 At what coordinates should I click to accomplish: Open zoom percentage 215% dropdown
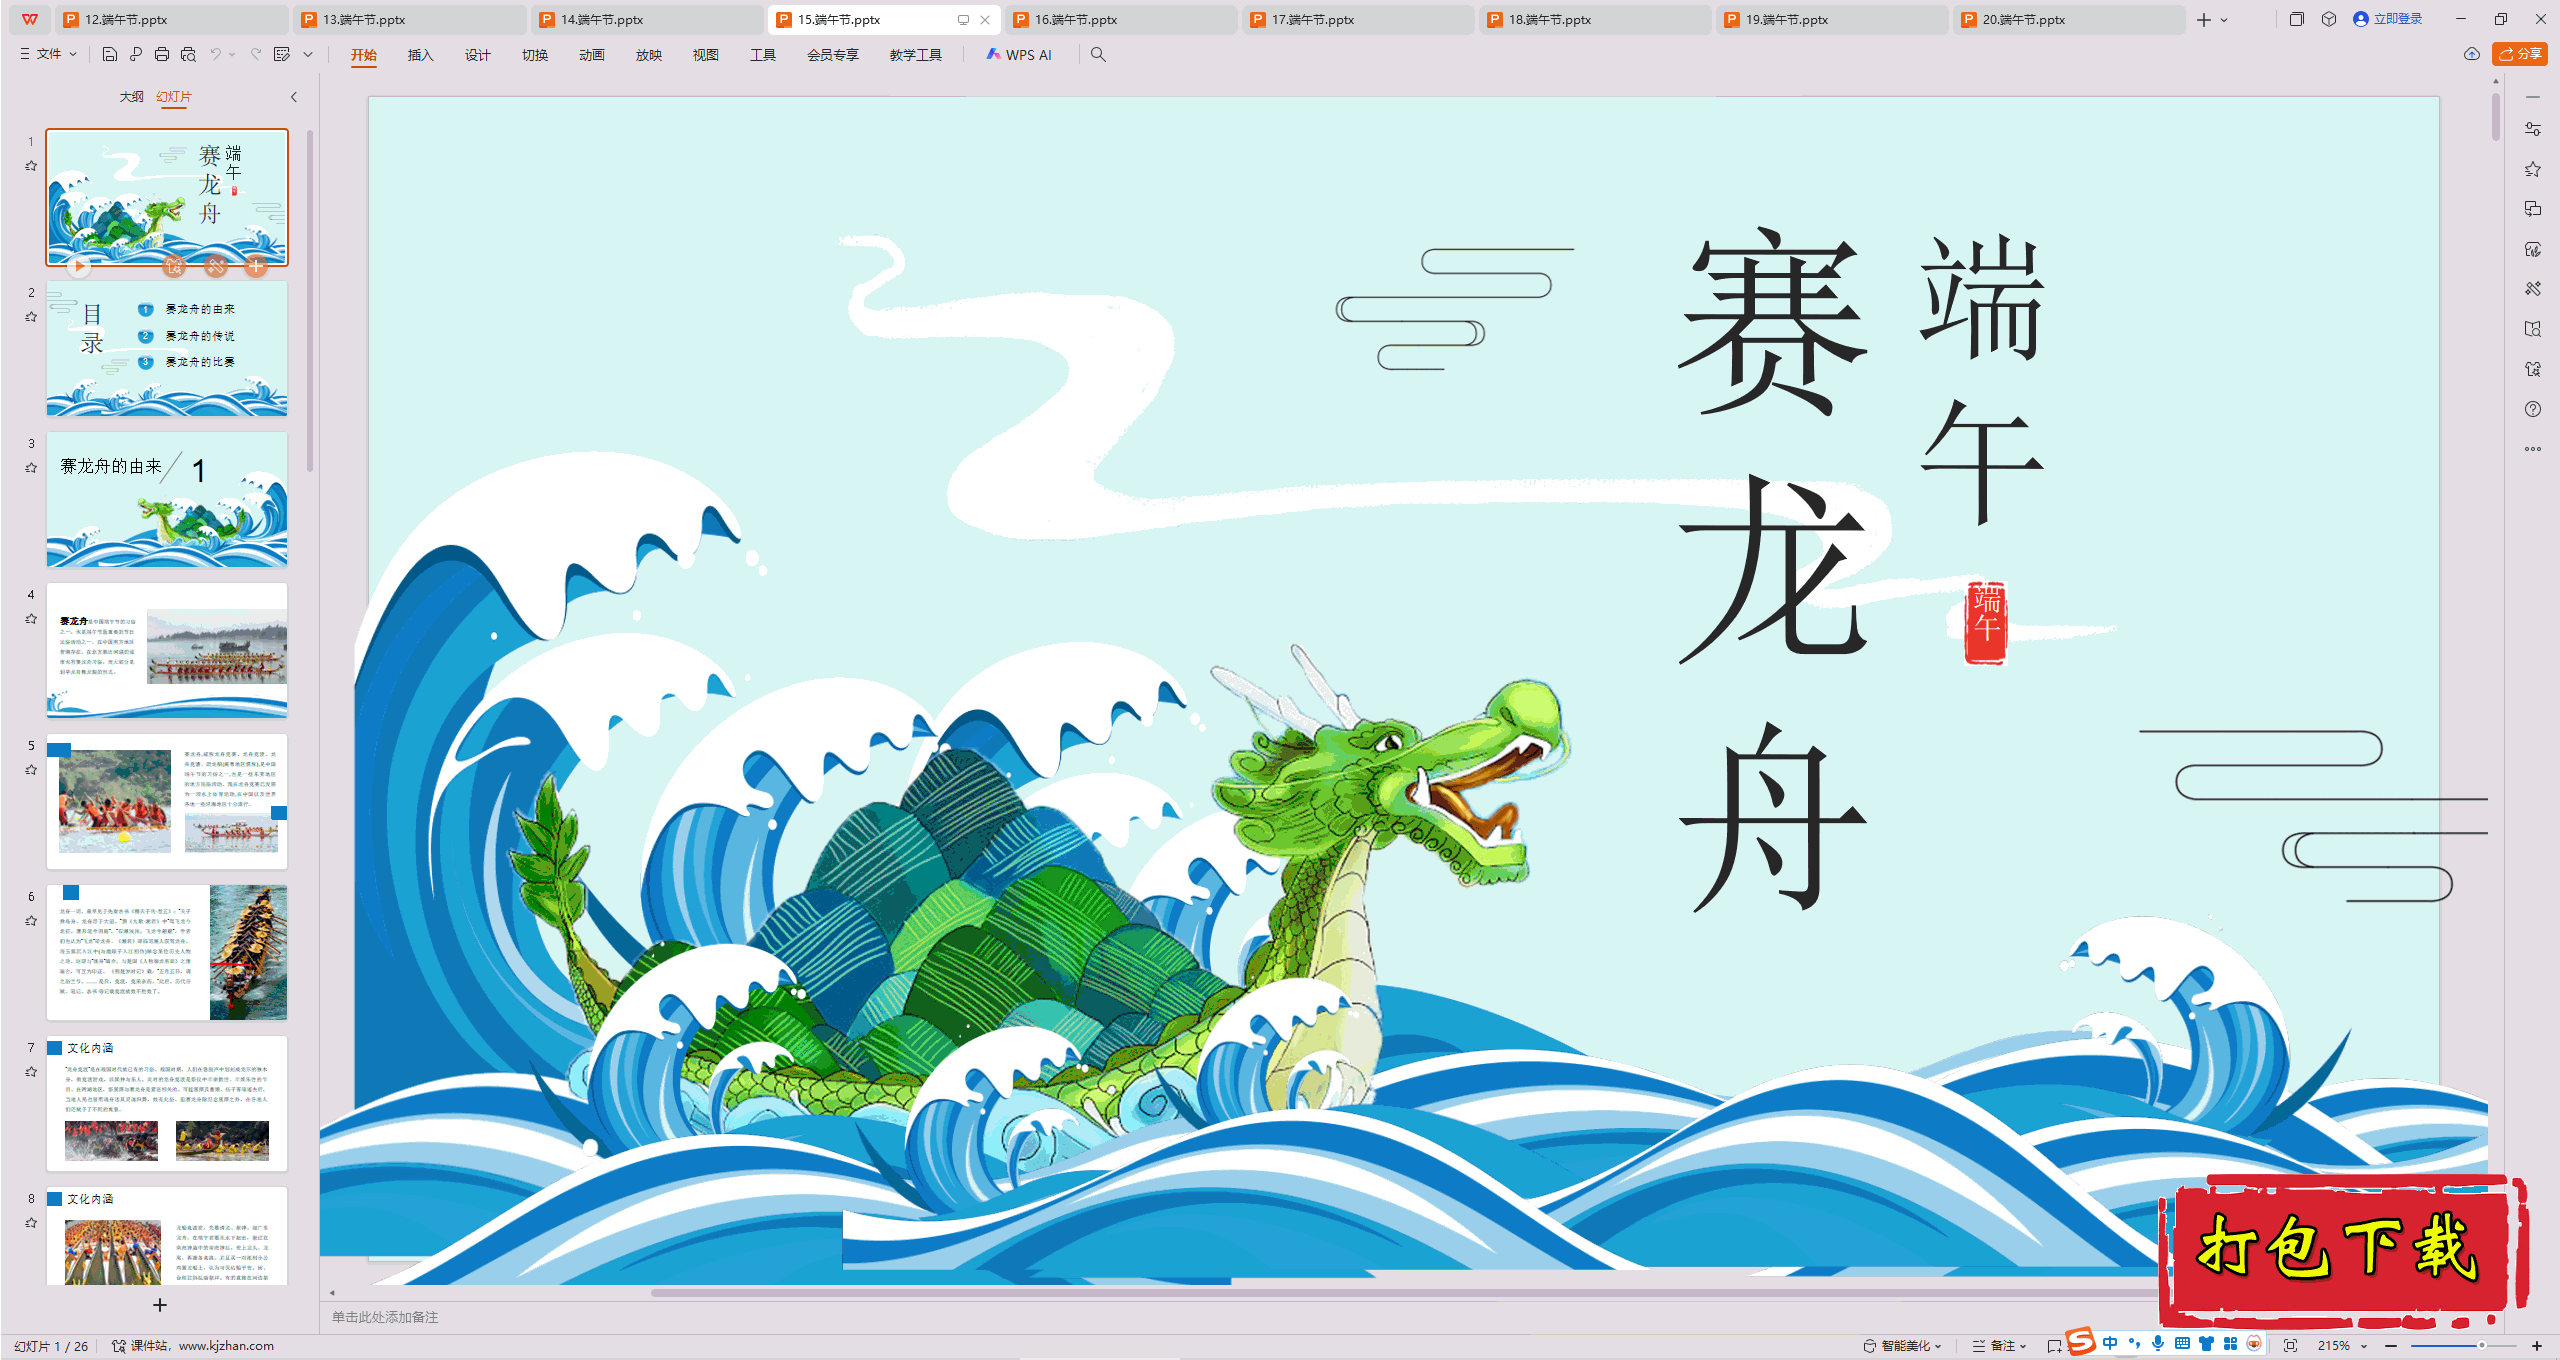pos(2363,1346)
